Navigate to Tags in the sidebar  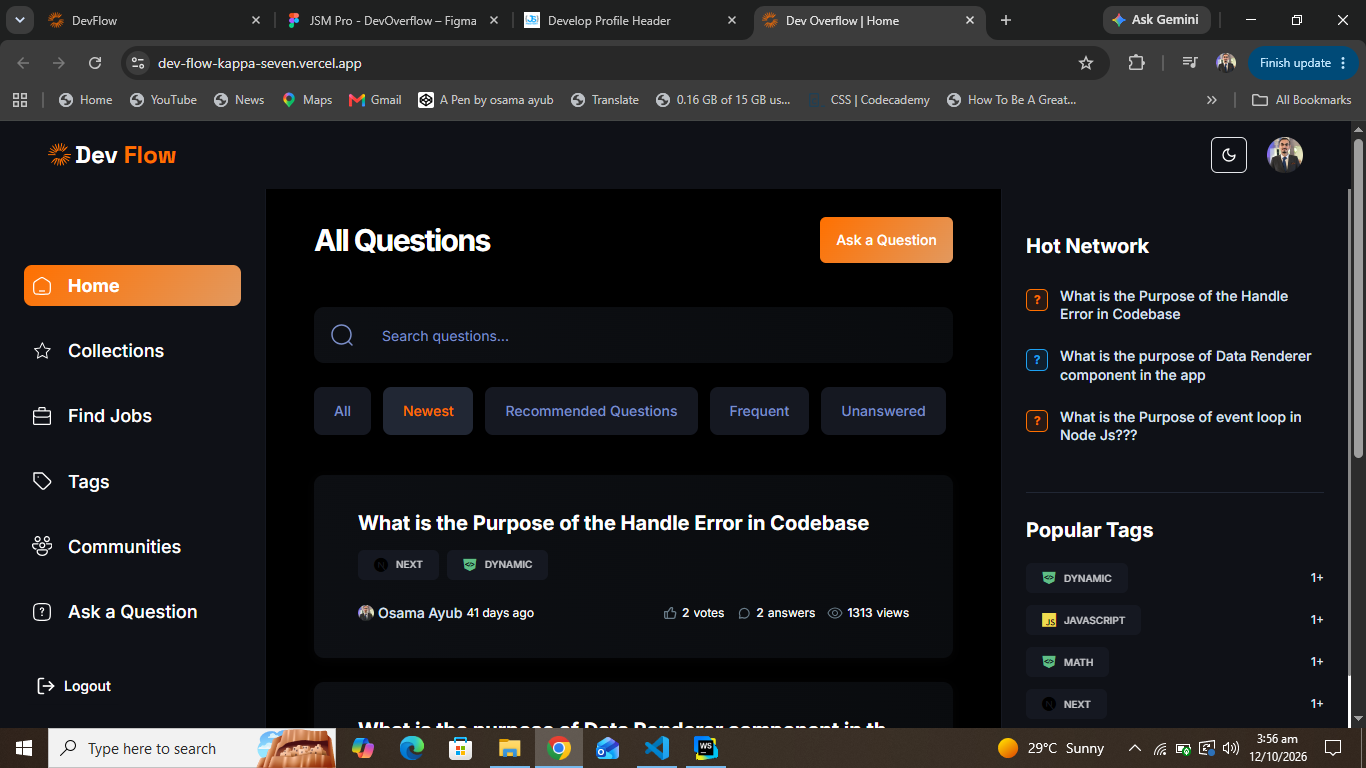[x=132, y=482]
